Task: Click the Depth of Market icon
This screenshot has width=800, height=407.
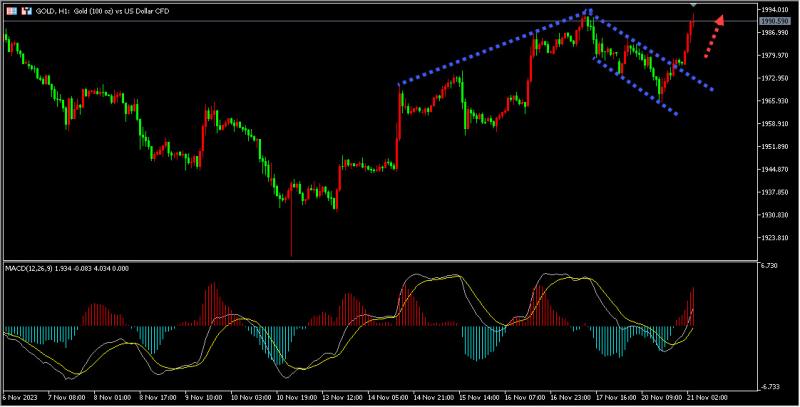Action: coord(27,11)
